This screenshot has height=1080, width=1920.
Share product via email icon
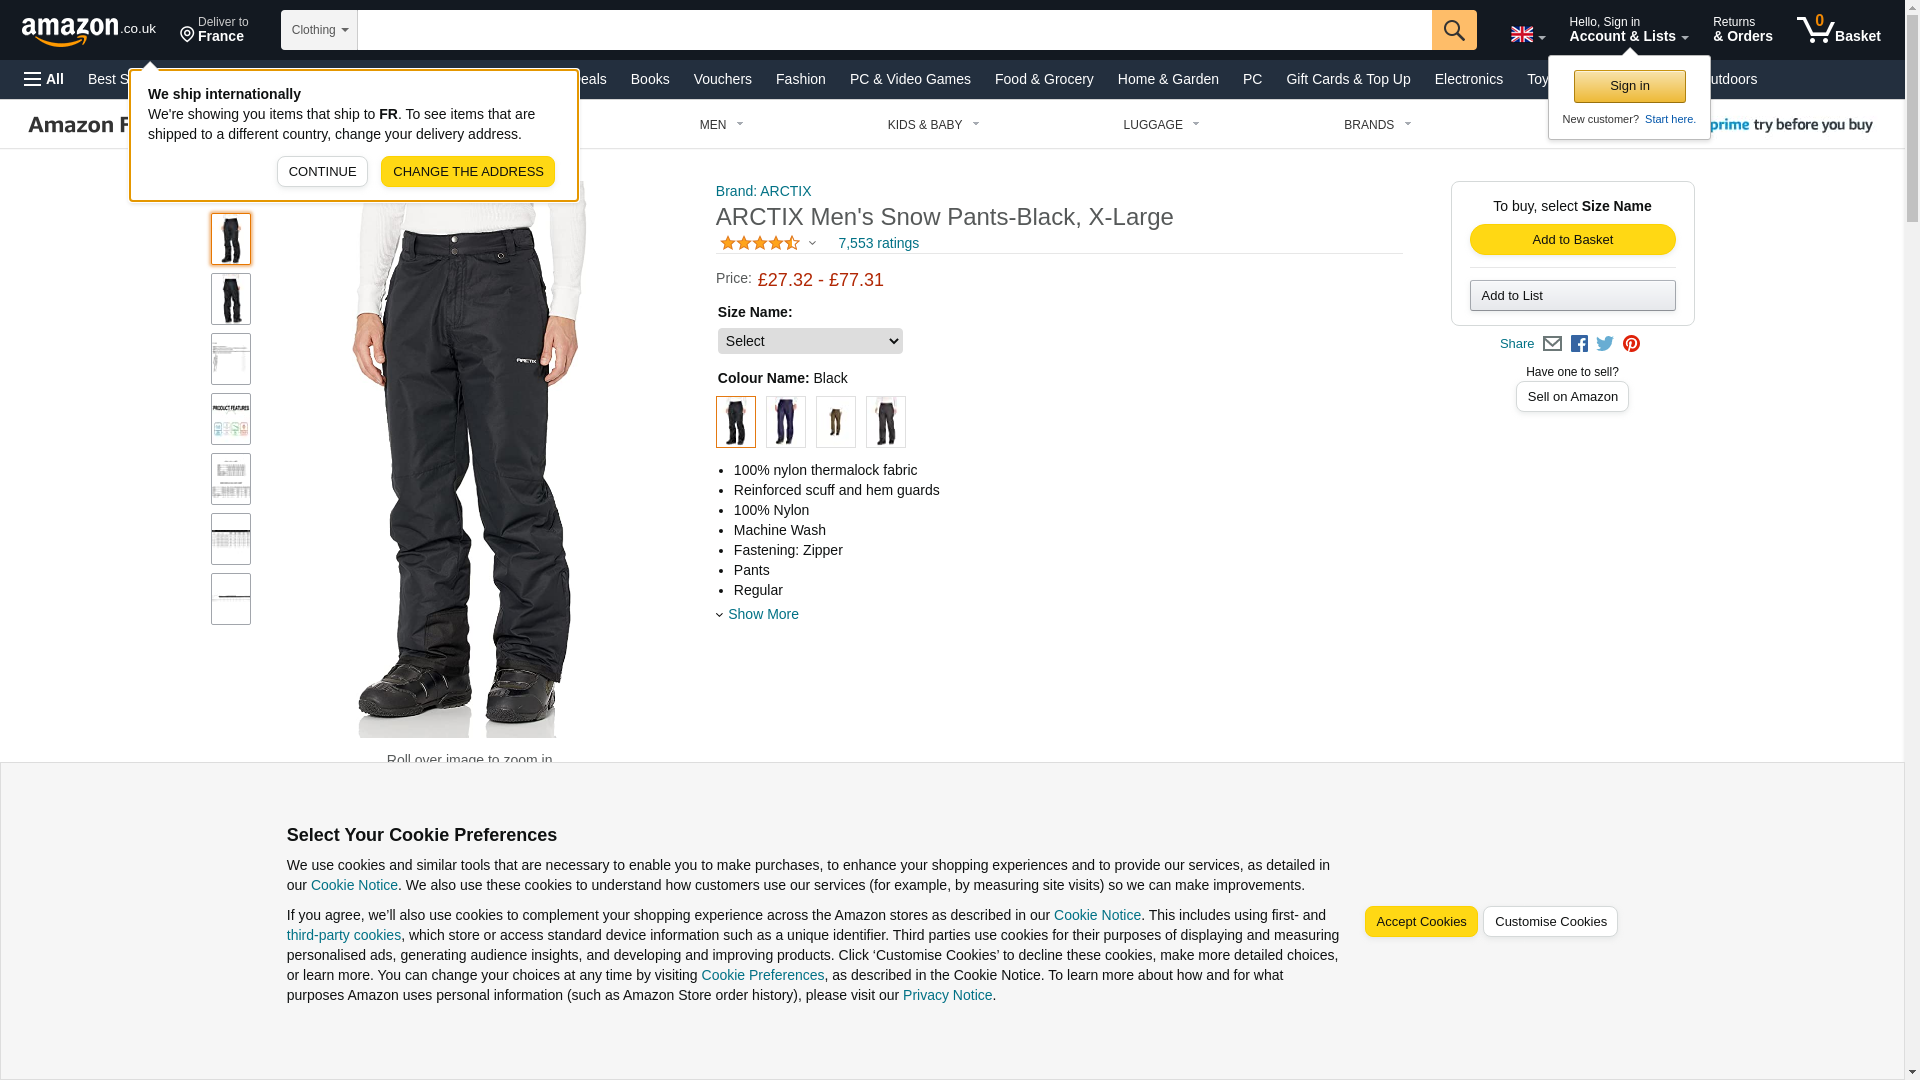pyautogui.click(x=1552, y=344)
